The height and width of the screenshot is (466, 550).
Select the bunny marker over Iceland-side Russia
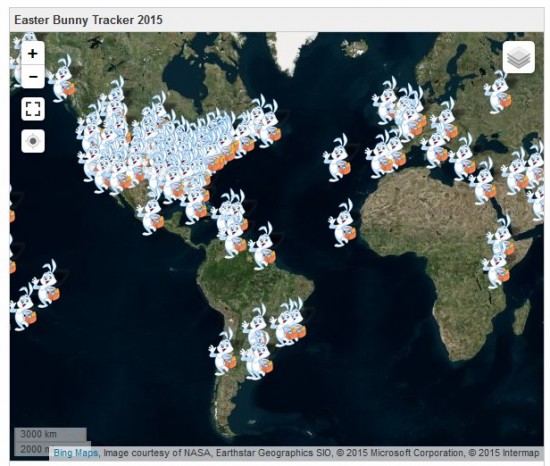pos(498,92)
